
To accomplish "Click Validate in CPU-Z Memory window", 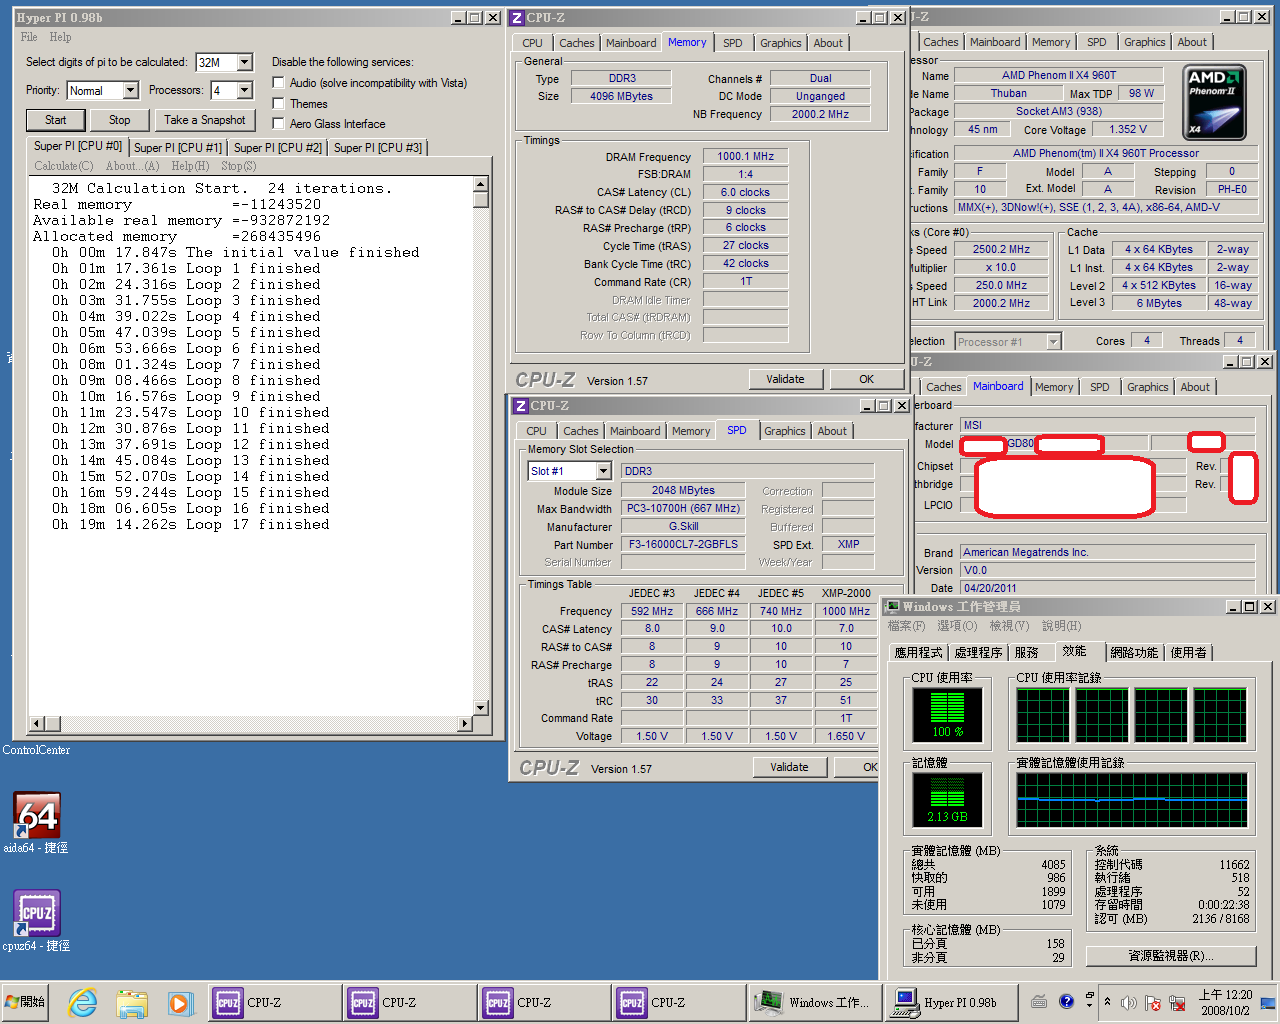I will 785,379.
